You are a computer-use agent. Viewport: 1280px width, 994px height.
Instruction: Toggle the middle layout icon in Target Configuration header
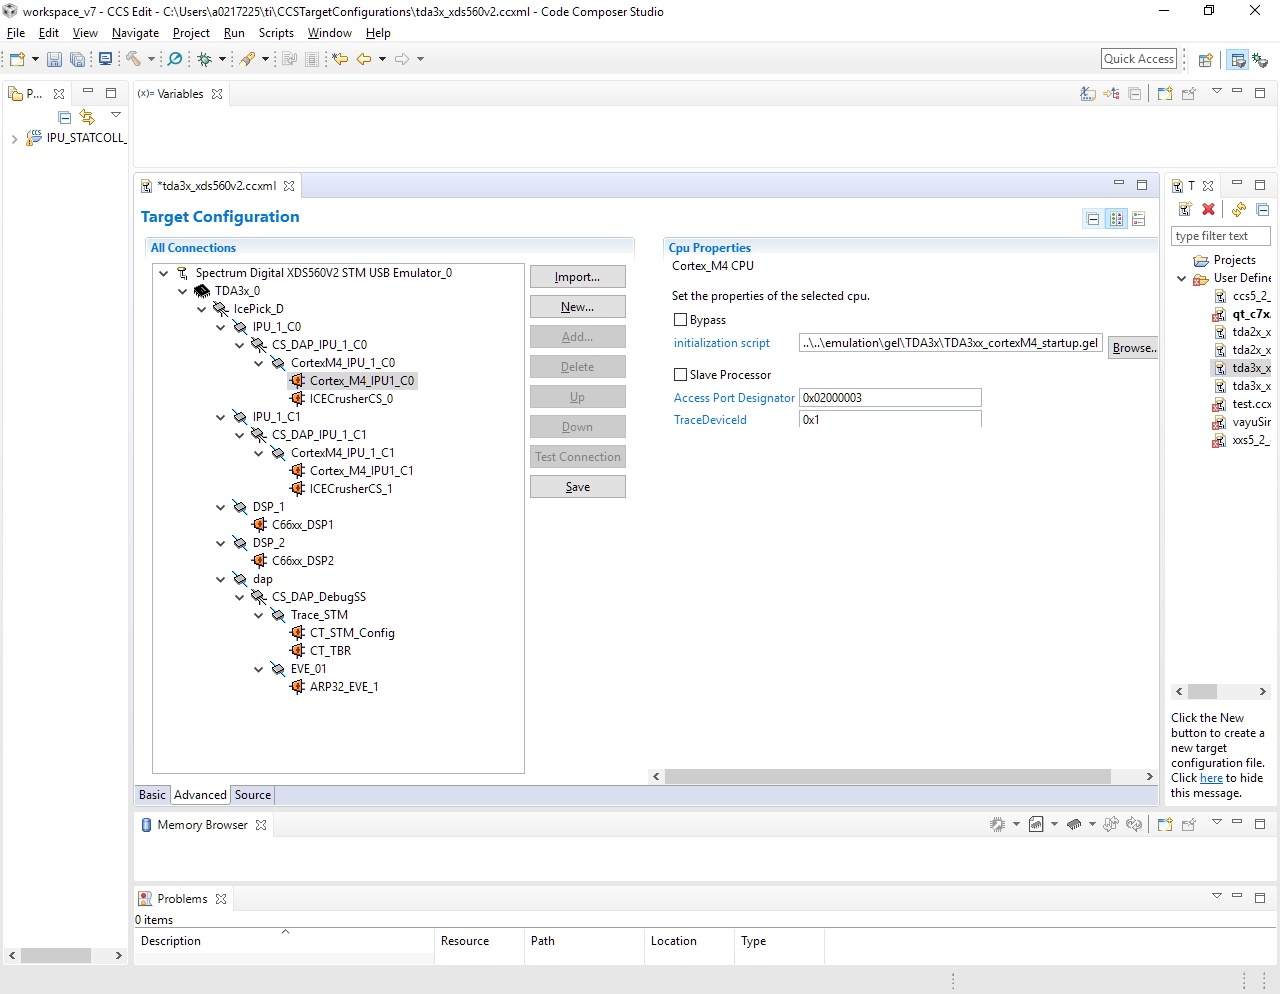[1116, 219]
